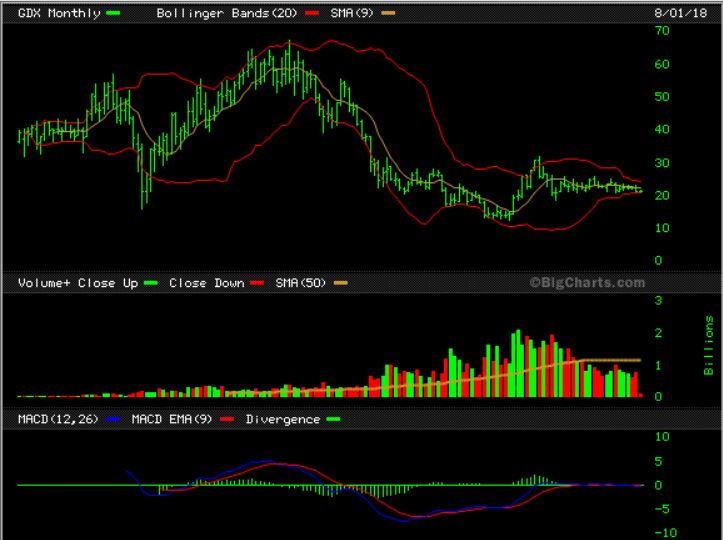Click the green swatch beside Divergence
This screenshot has width=723, height=540.
tap(333, 419)
